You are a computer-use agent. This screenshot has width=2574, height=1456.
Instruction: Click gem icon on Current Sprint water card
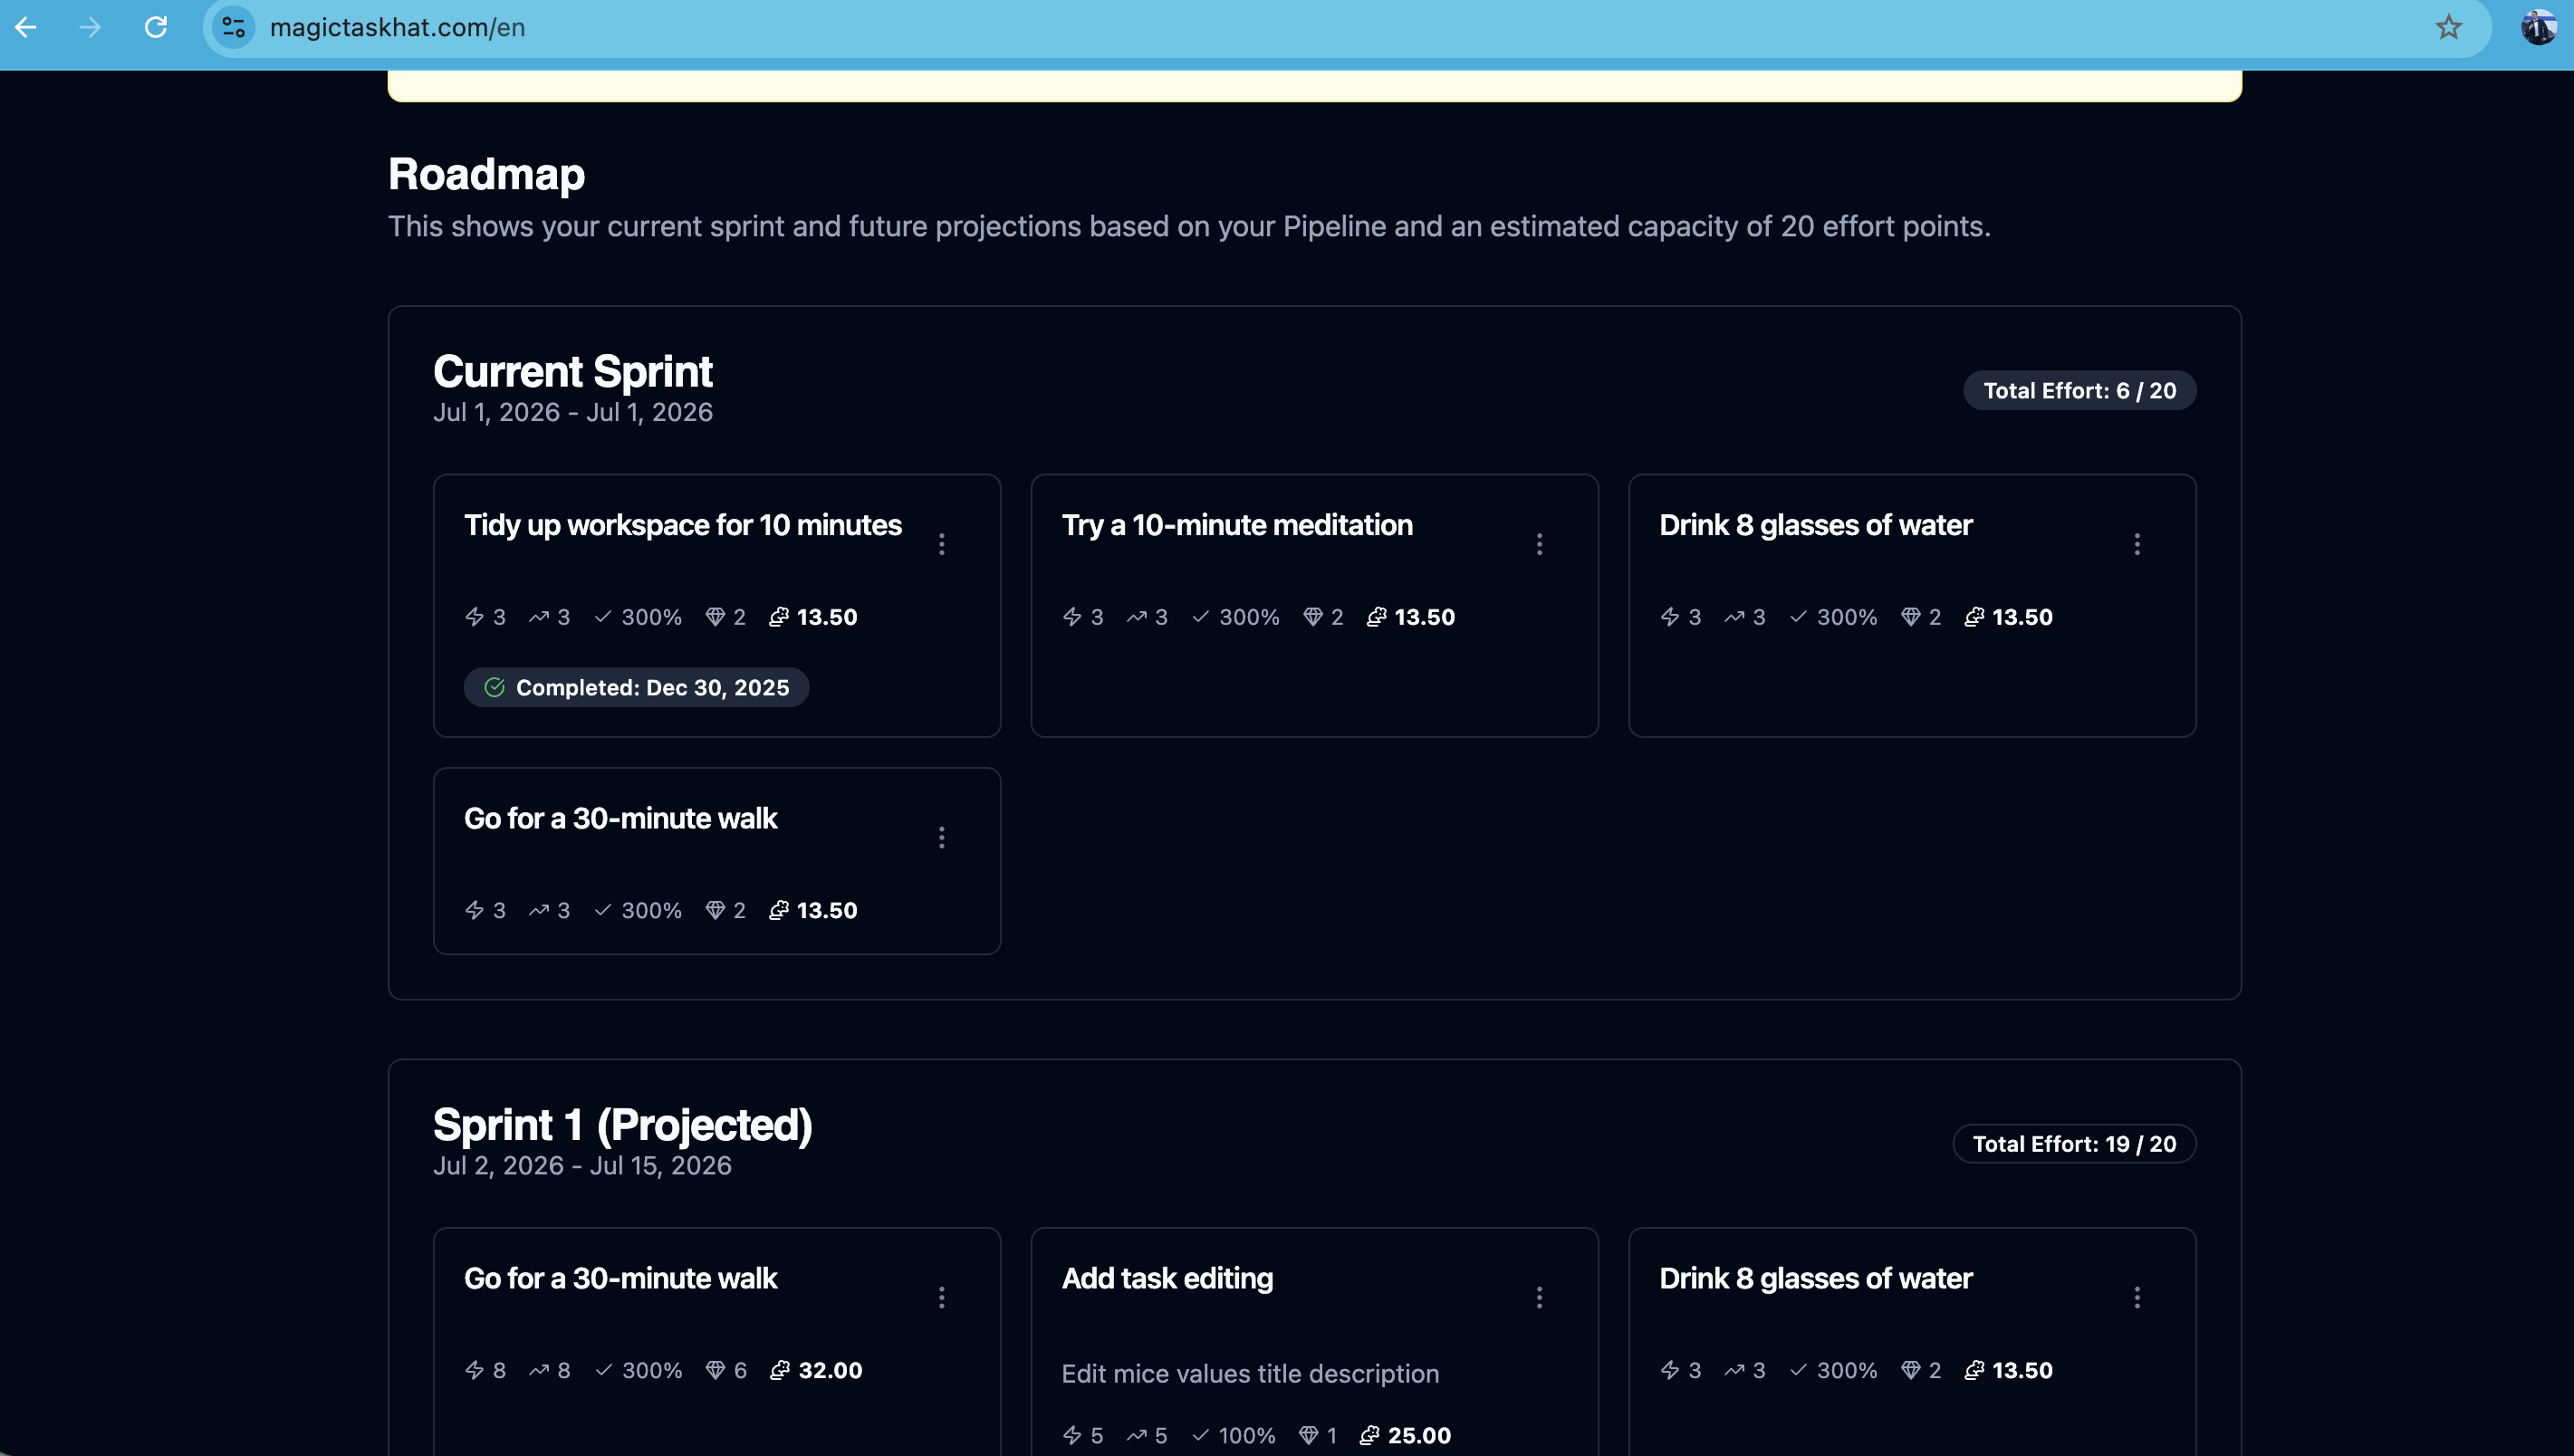coord(1910,616)
